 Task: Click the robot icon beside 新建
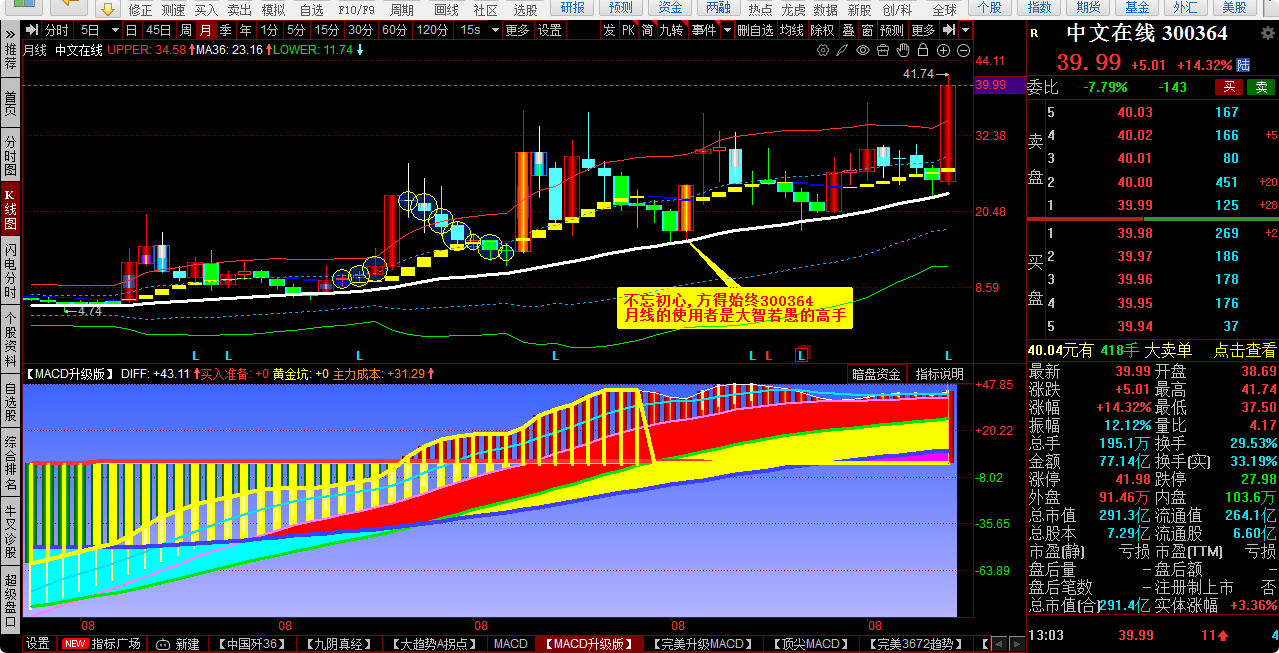coord(163,644)
